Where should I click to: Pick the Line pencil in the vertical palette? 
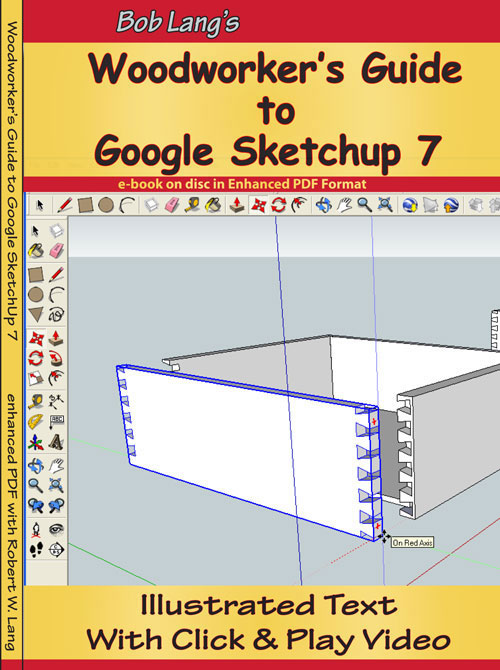tap(56, 274)
